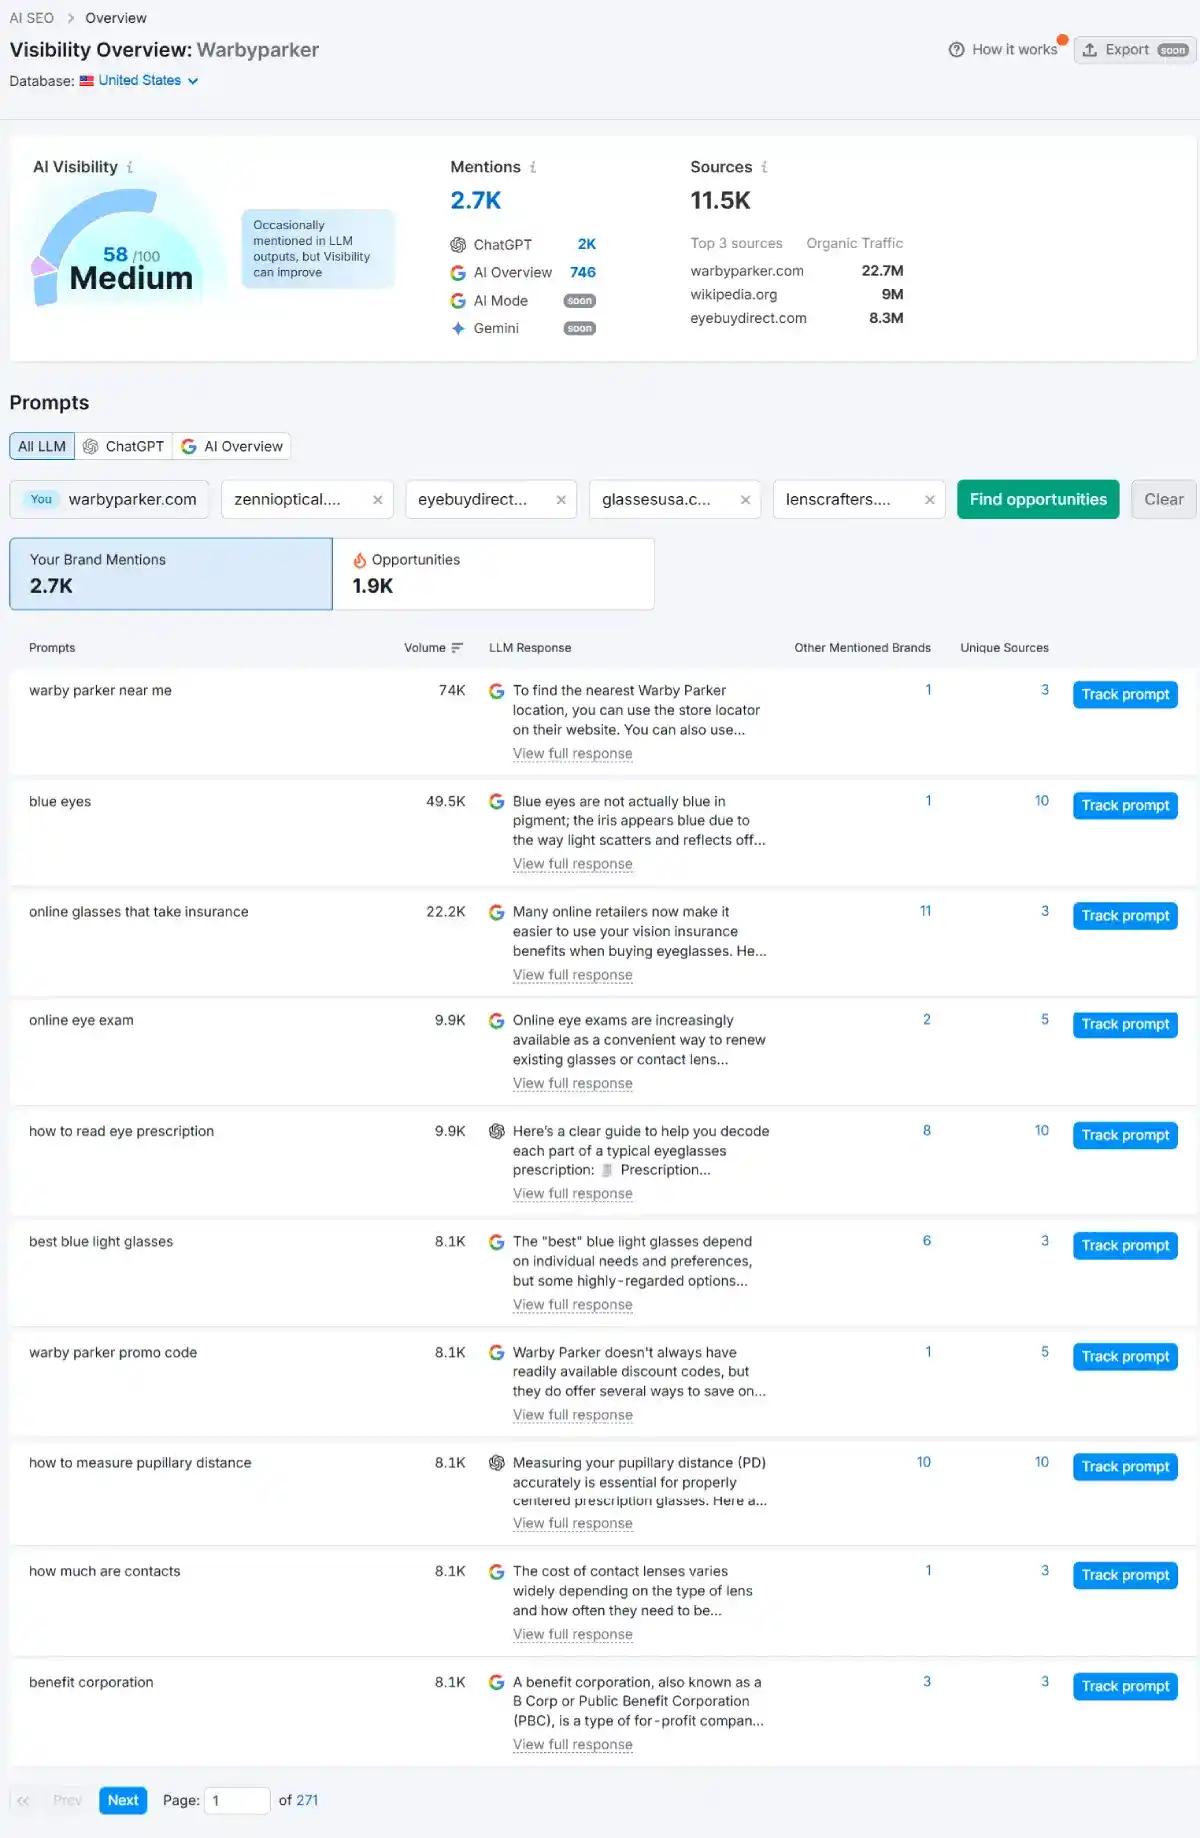Click the How it works help icon
This screenshot has width=1200, height=1838.
click(957, 50)
